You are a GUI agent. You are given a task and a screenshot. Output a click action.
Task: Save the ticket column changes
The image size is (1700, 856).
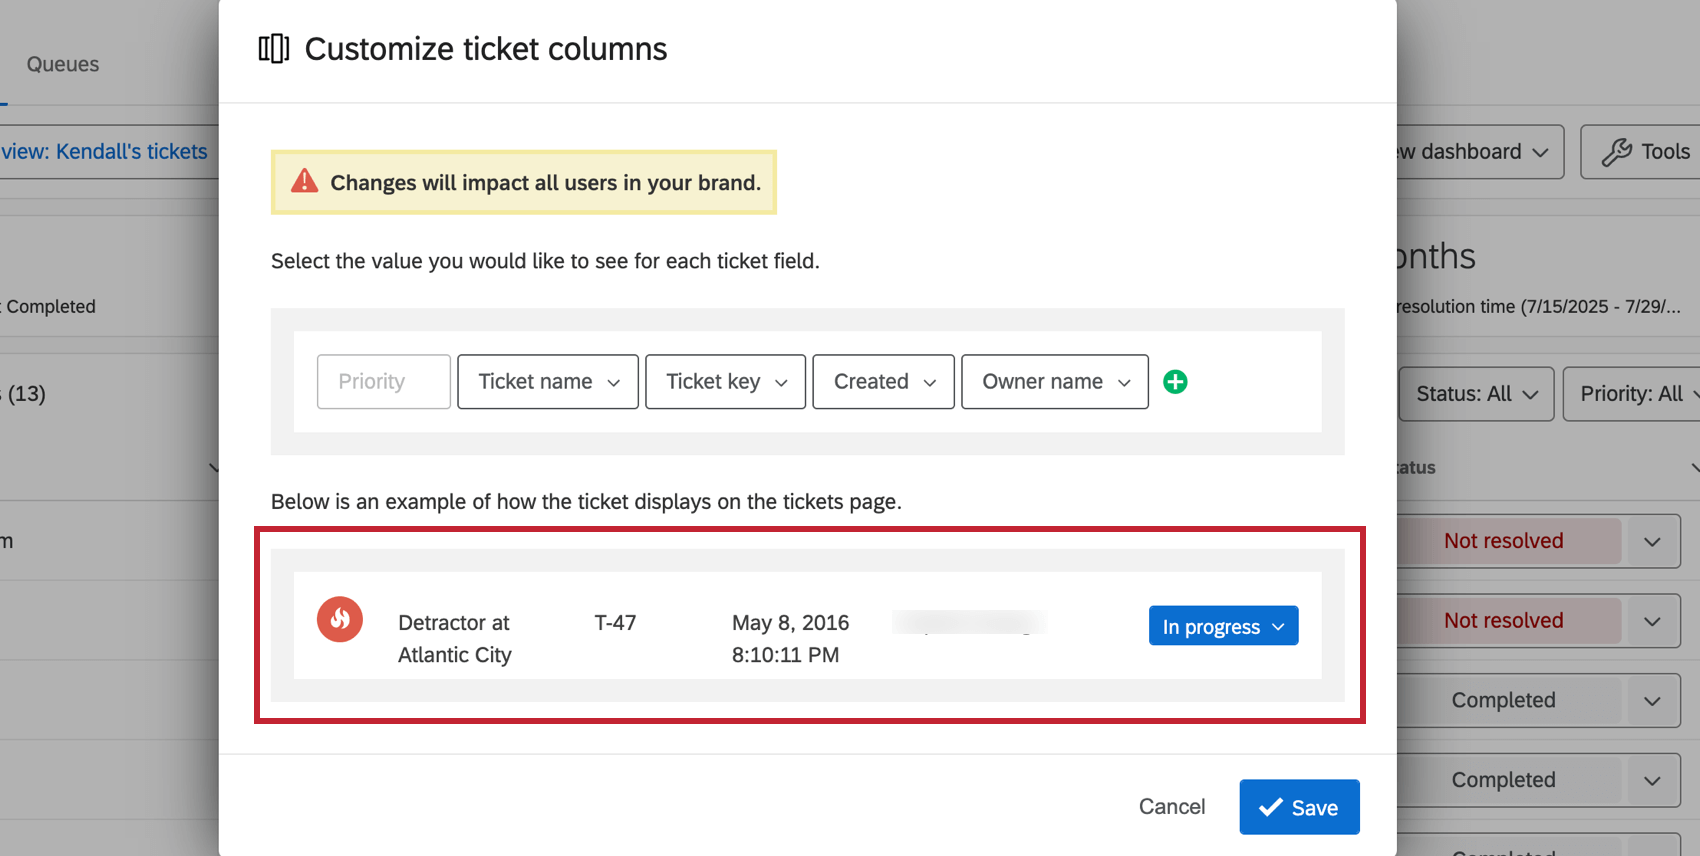coord(1299,807)
